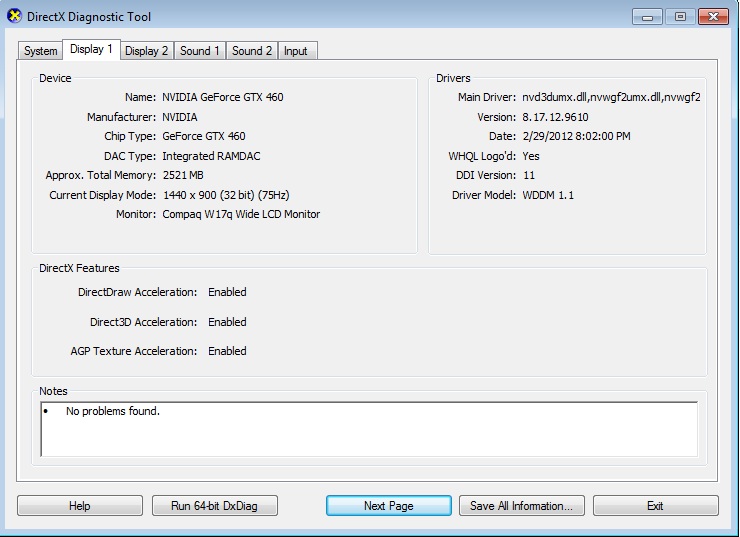740x537 pixels.
Task: Click the DirectDraw Acceleration 'Enabled' value
Action: click(x=227, y=292)
